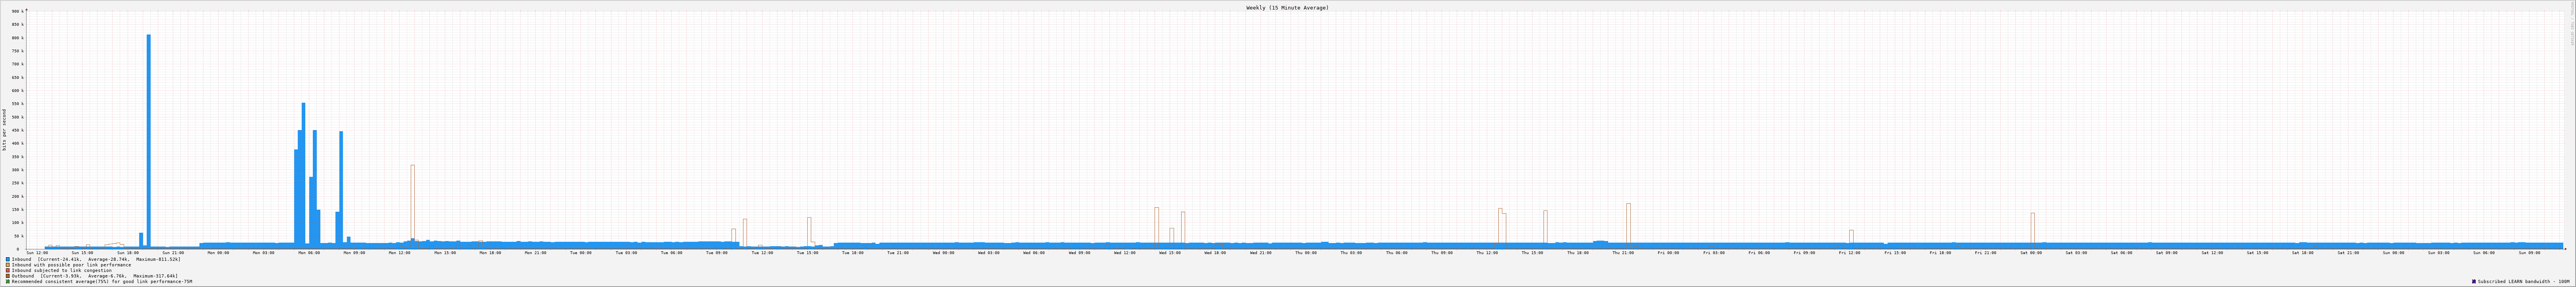Click the Weekly (15 Minute Average) title
Viewport: 2576px width, 287px height.
(1287, 7)
